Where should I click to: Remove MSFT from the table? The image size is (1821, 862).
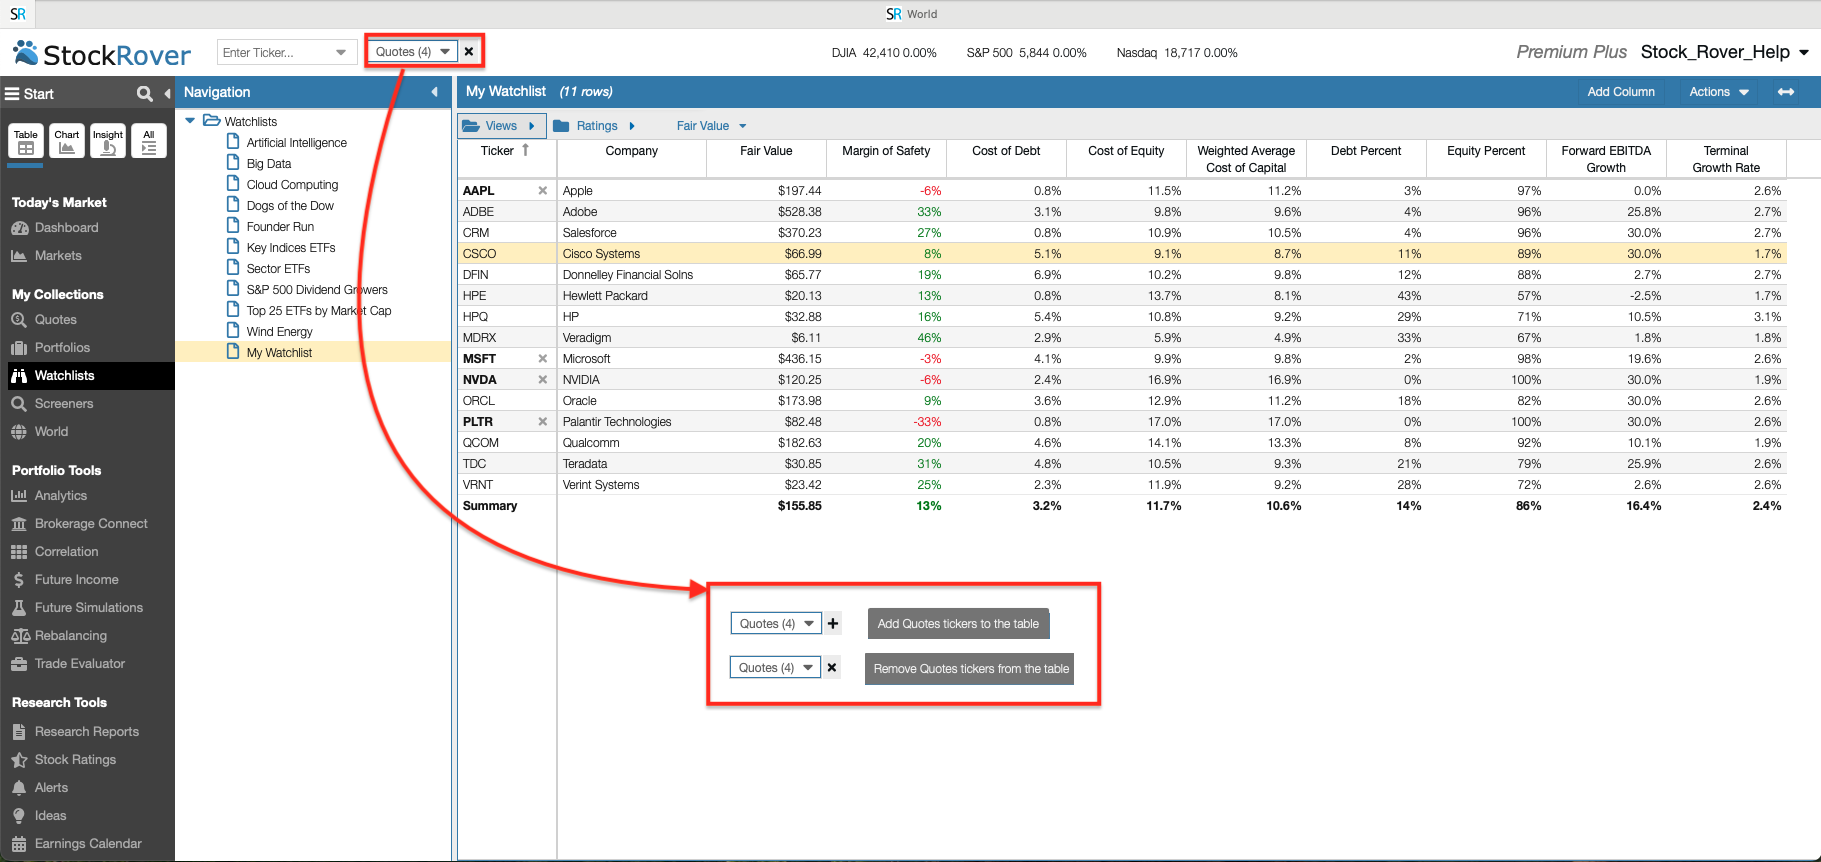(543, 359)
